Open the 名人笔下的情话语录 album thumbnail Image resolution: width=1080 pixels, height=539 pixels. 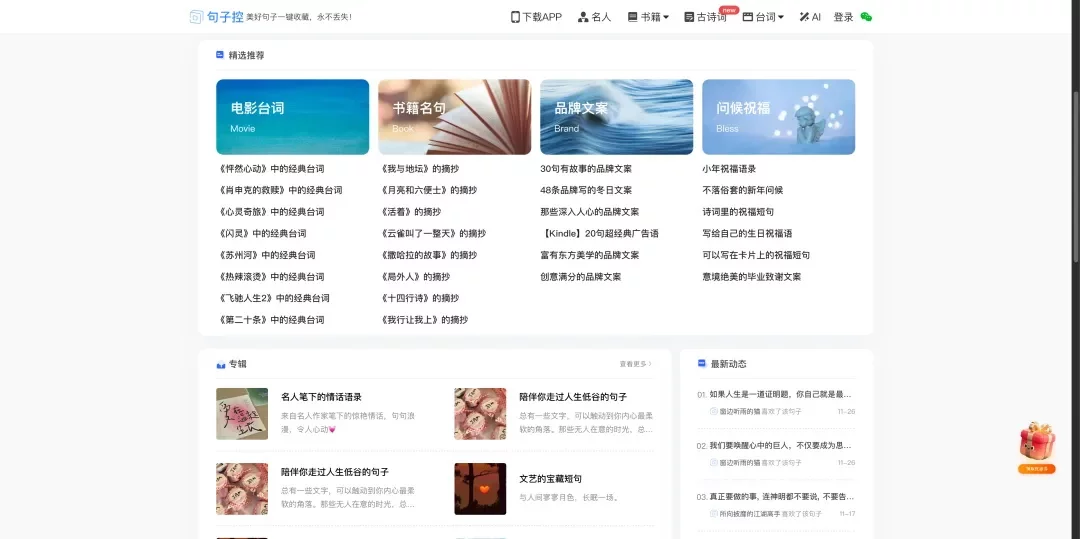(242, 414)
